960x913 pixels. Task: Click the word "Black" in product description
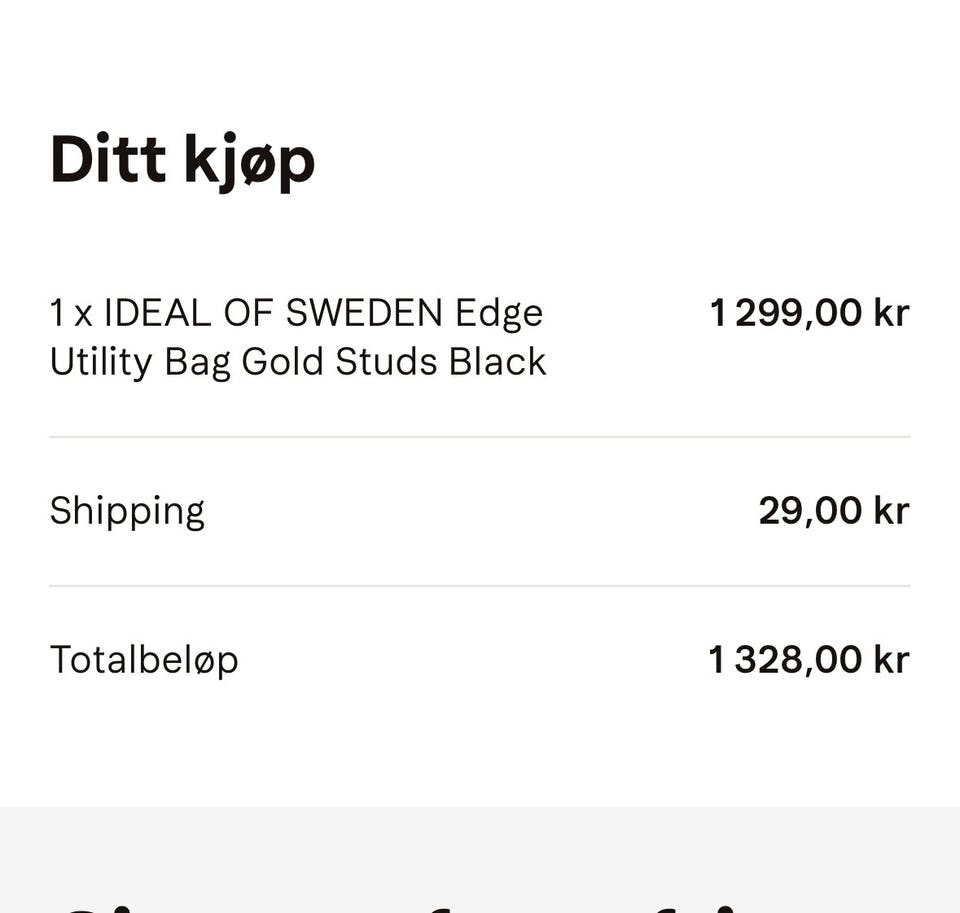click(x=497, y=362)
